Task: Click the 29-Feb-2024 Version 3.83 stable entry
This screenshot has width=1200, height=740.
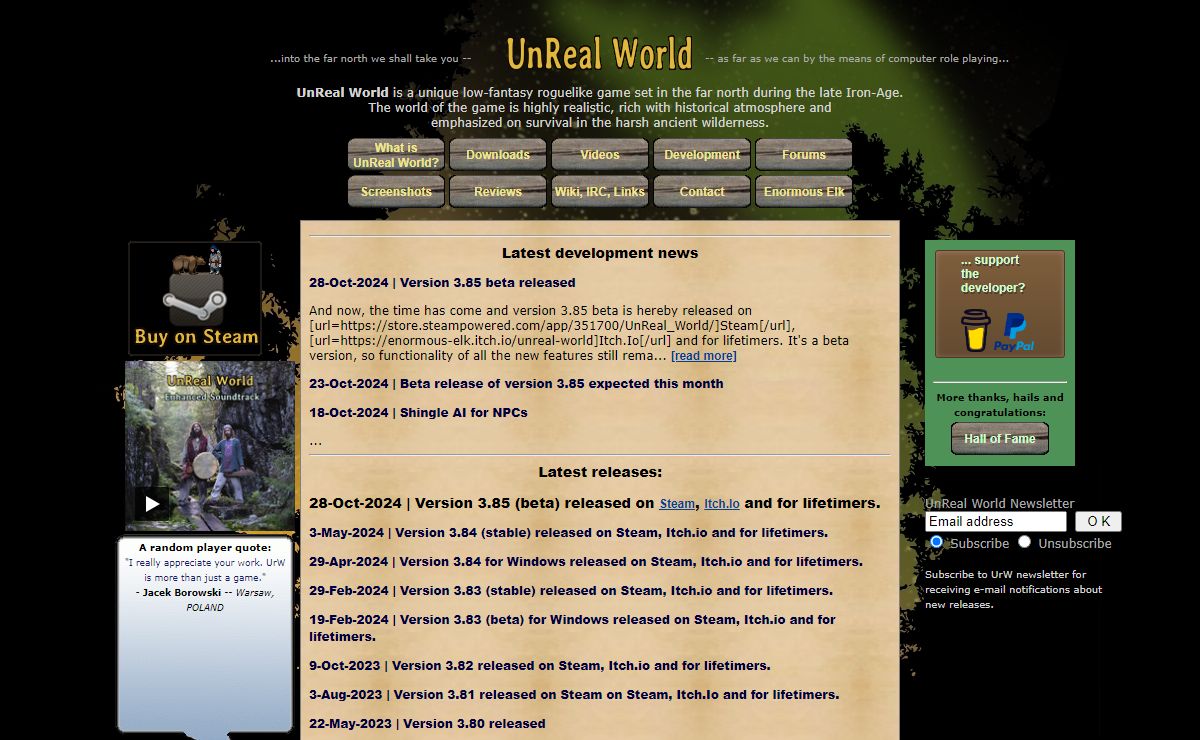Action: click(x=570, y=591)
